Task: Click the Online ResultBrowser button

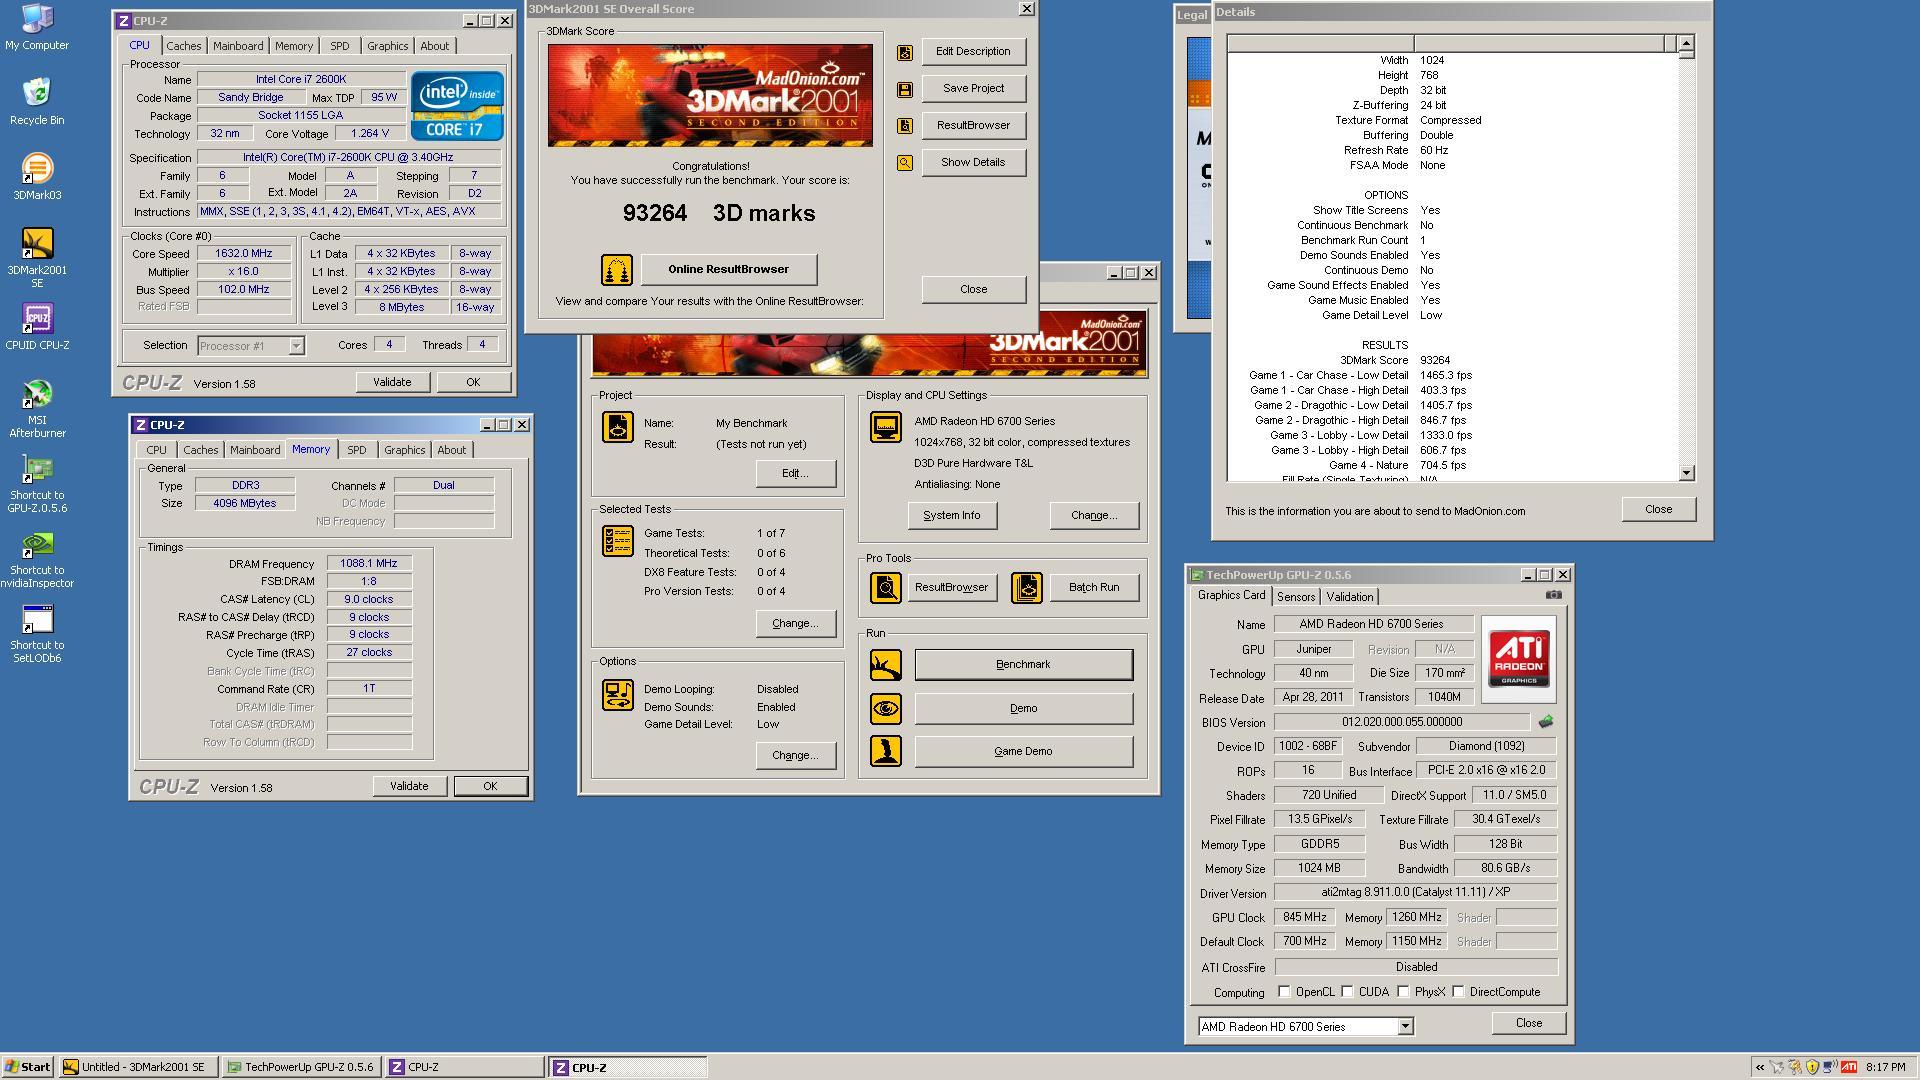Action: pyautogui.click(x=729, y=270)
